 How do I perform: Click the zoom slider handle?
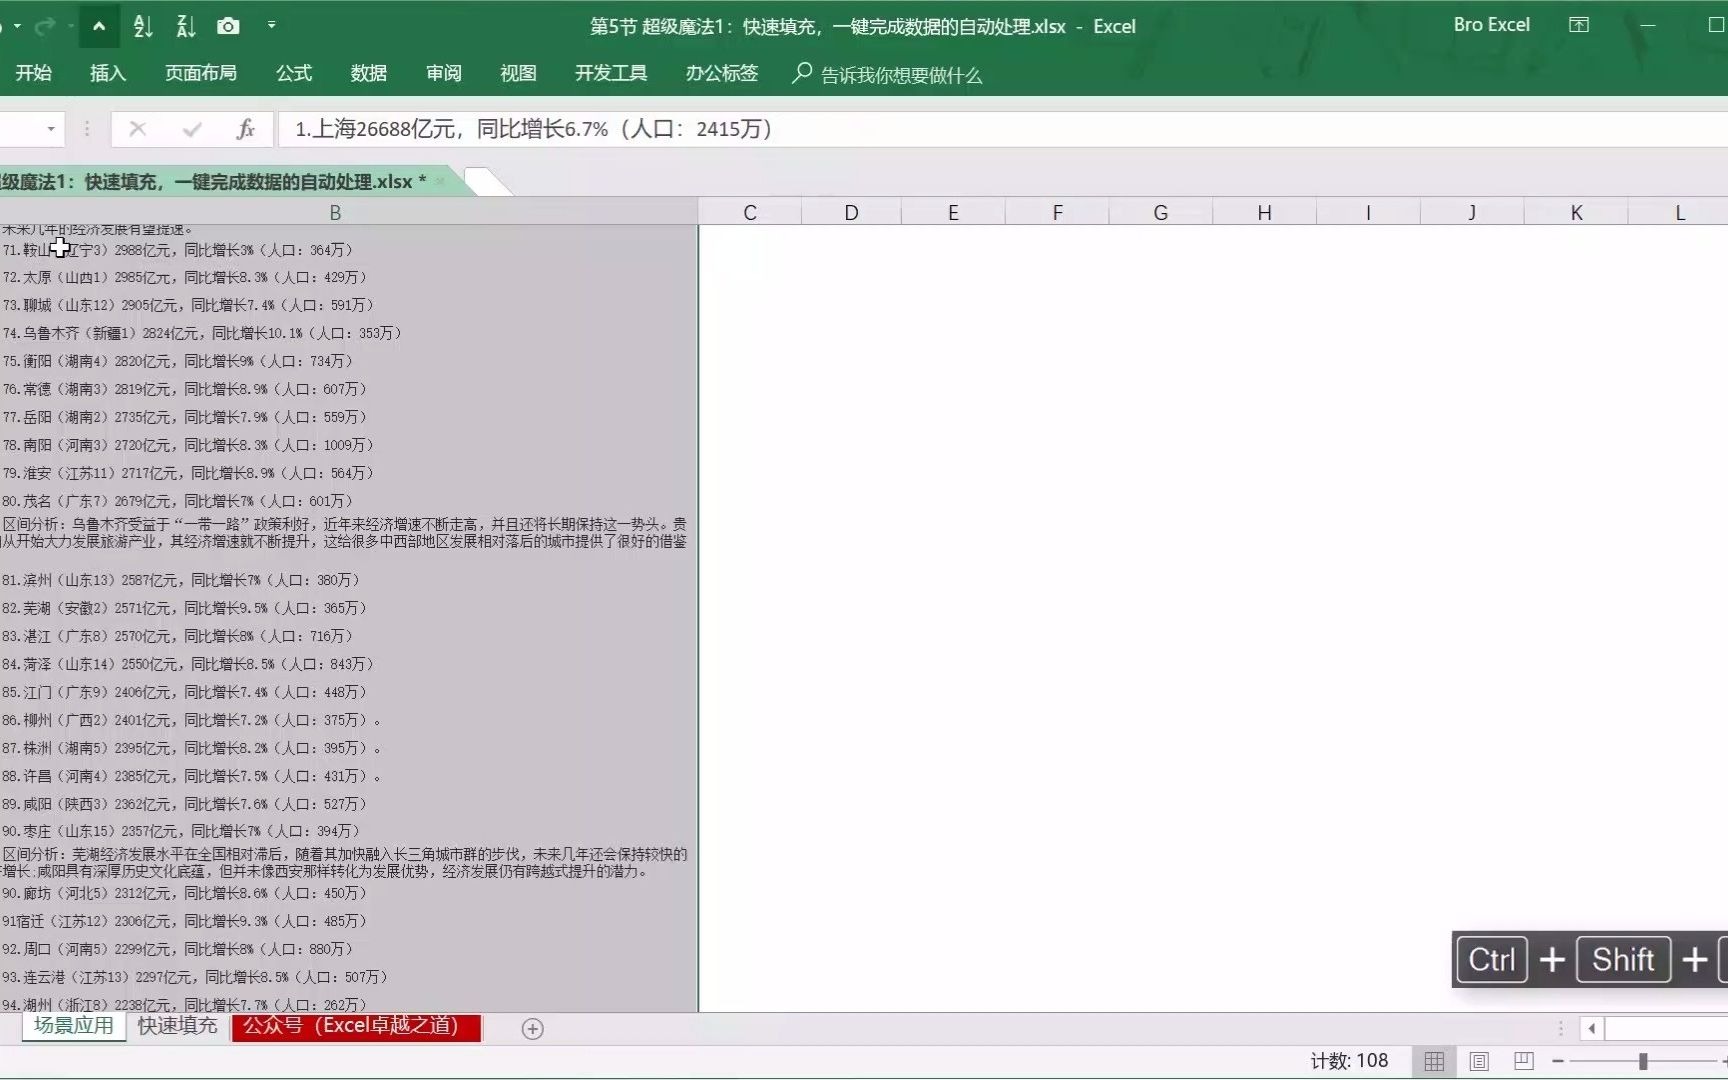(x=1643, y=1061)
